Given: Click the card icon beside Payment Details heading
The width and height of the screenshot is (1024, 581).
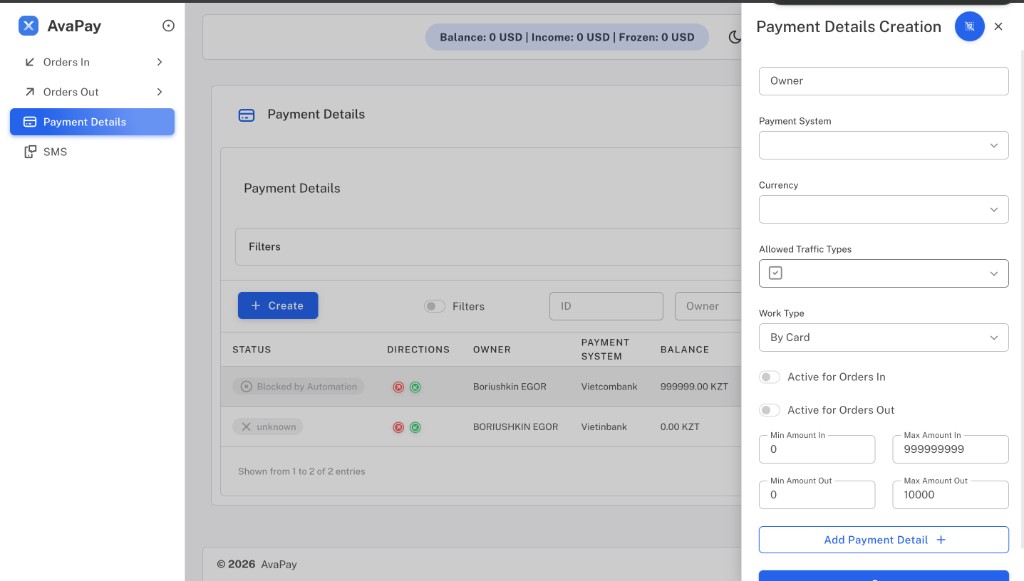Looking at the screenshot, I should point(246,116).
